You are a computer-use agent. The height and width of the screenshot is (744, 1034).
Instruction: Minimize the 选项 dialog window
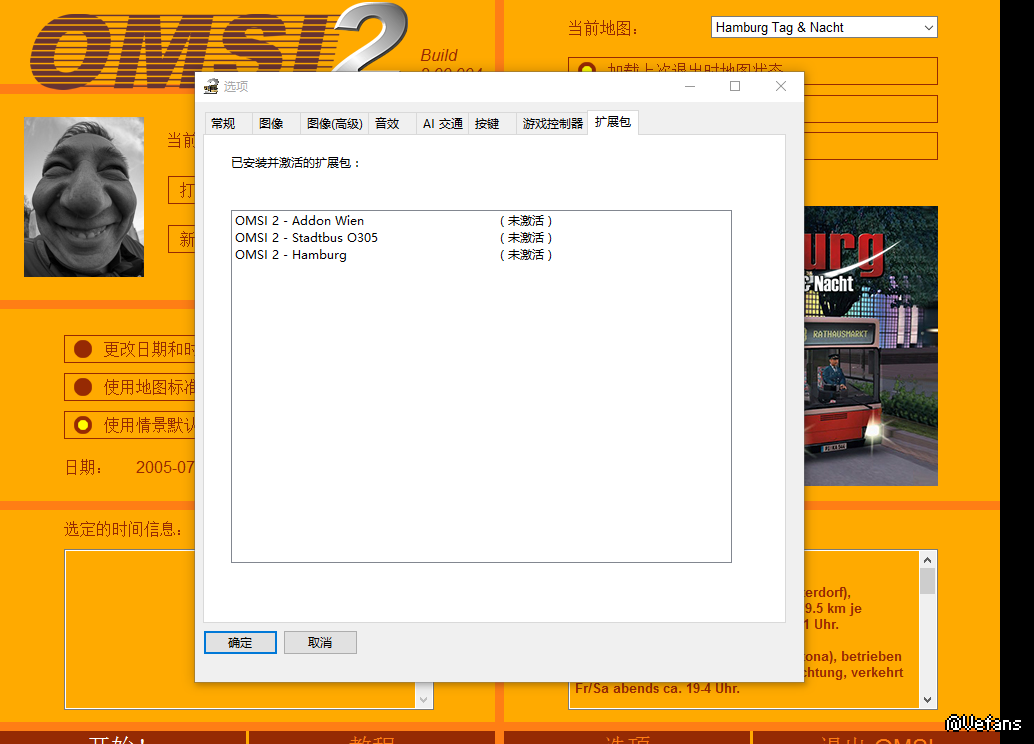pos(690,86)
